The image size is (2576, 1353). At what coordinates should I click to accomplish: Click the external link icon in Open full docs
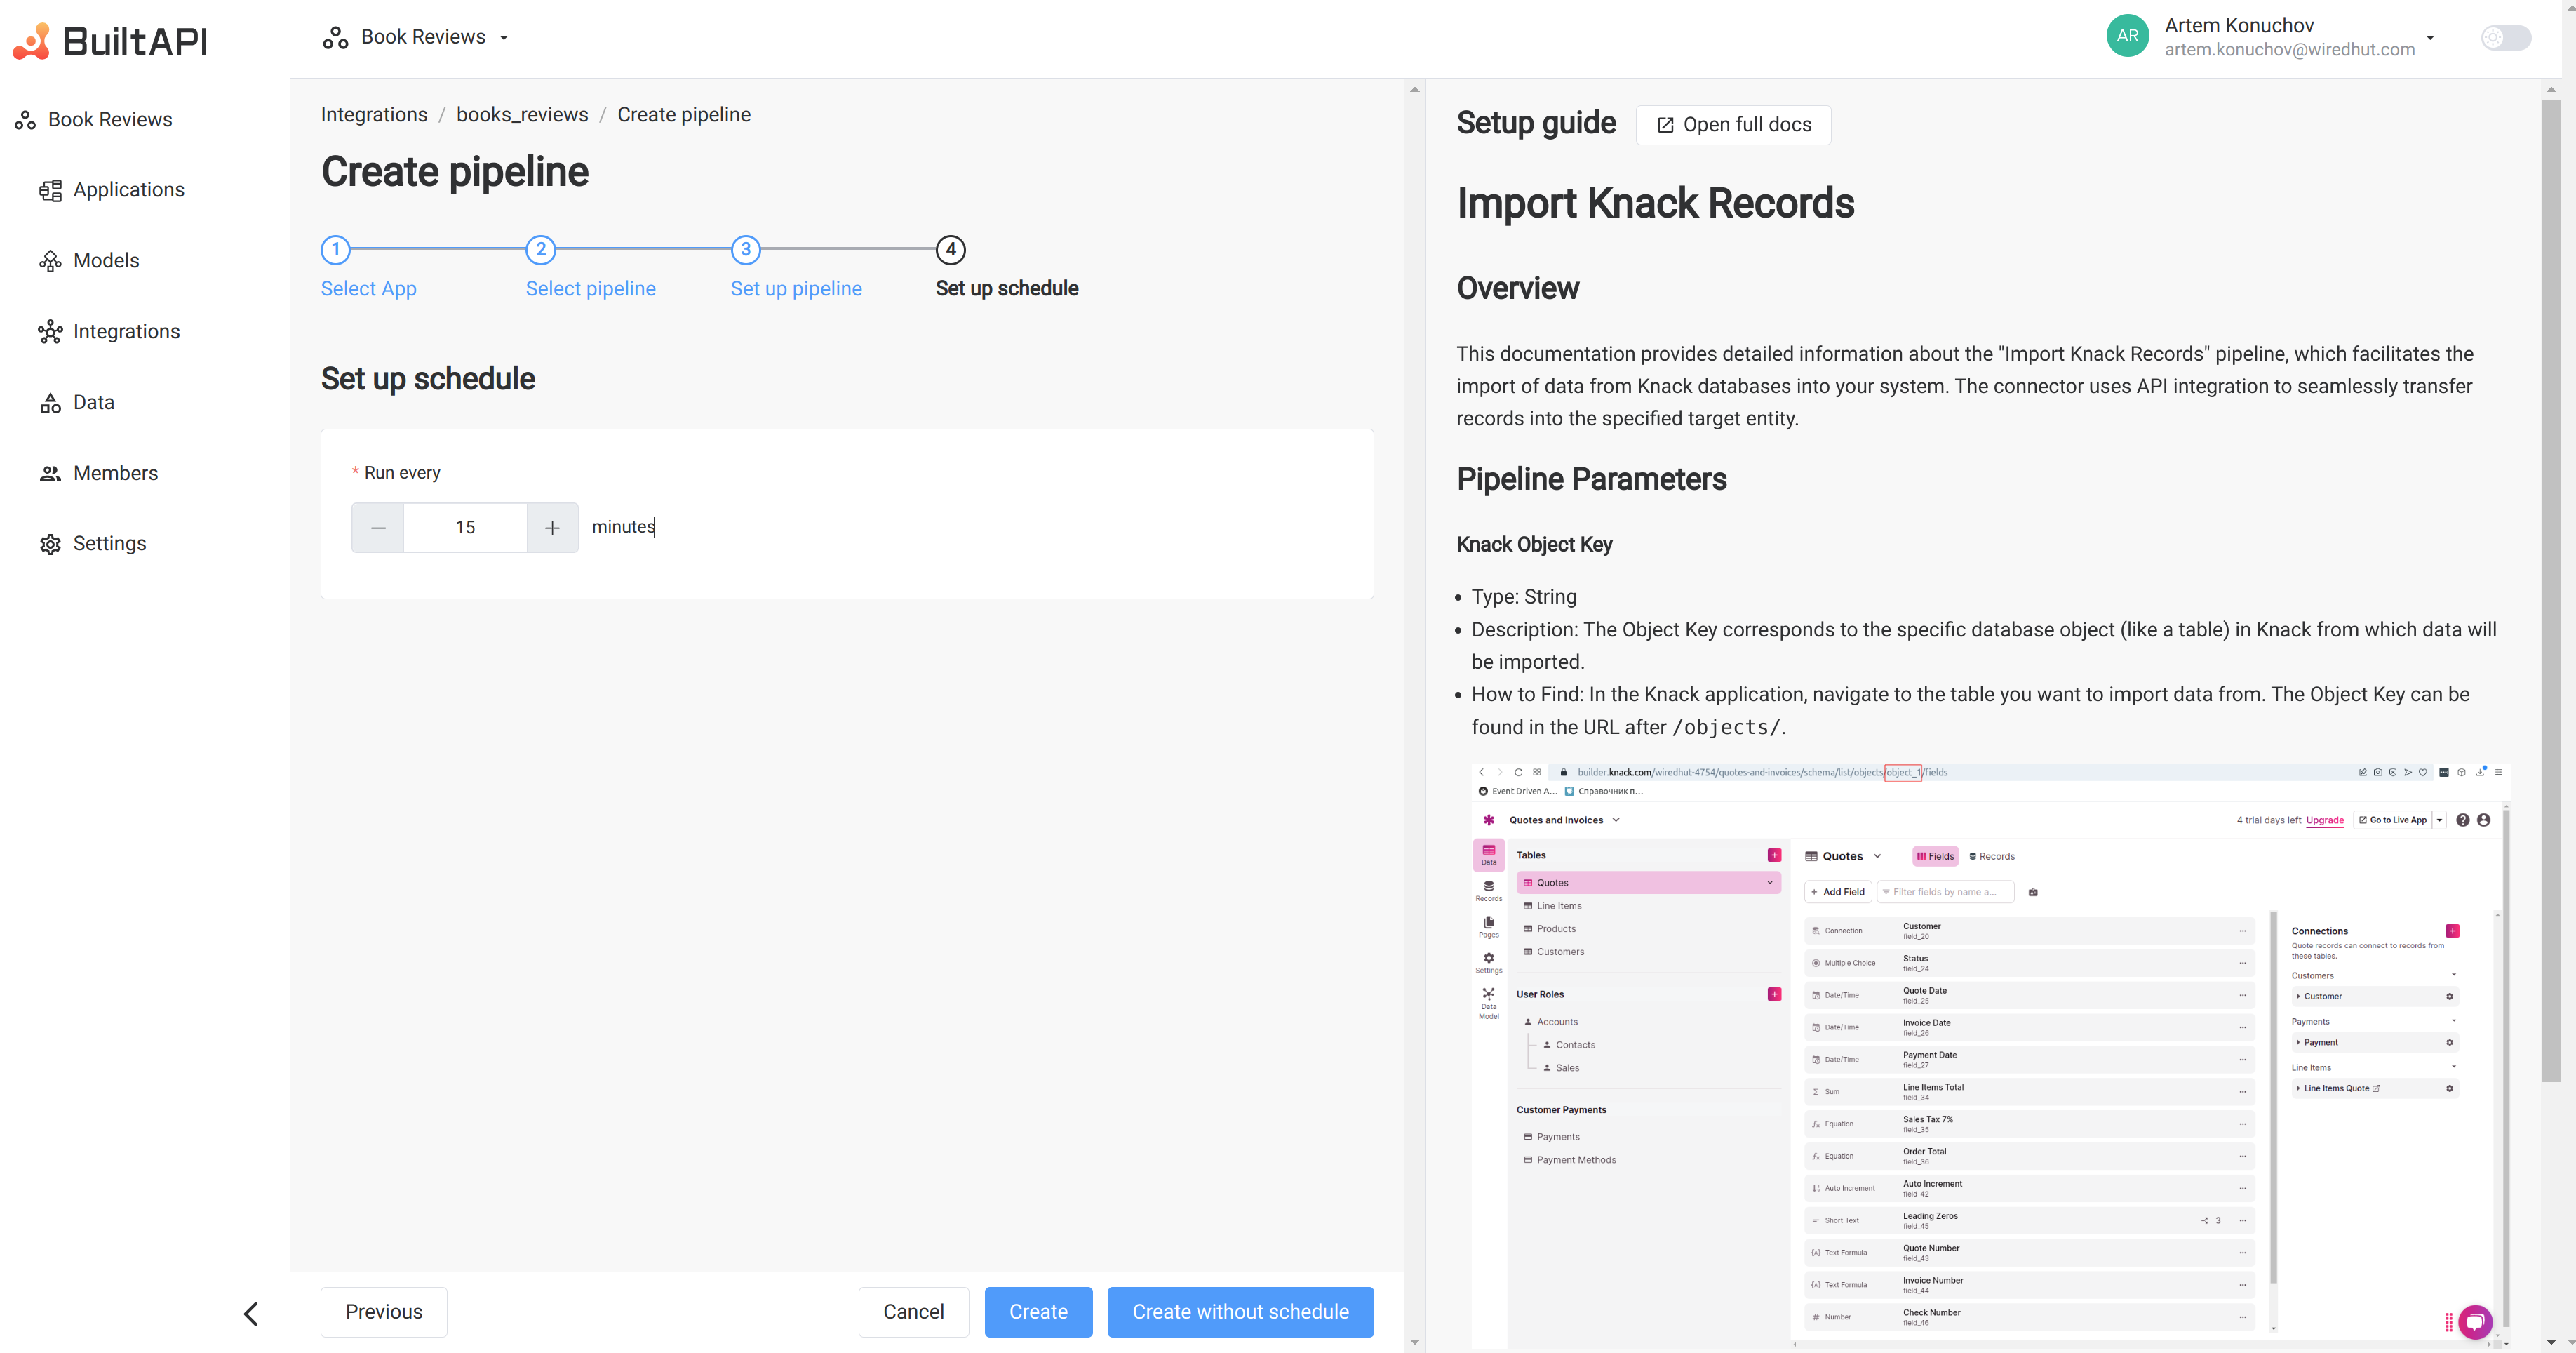tap(1665, 125)
